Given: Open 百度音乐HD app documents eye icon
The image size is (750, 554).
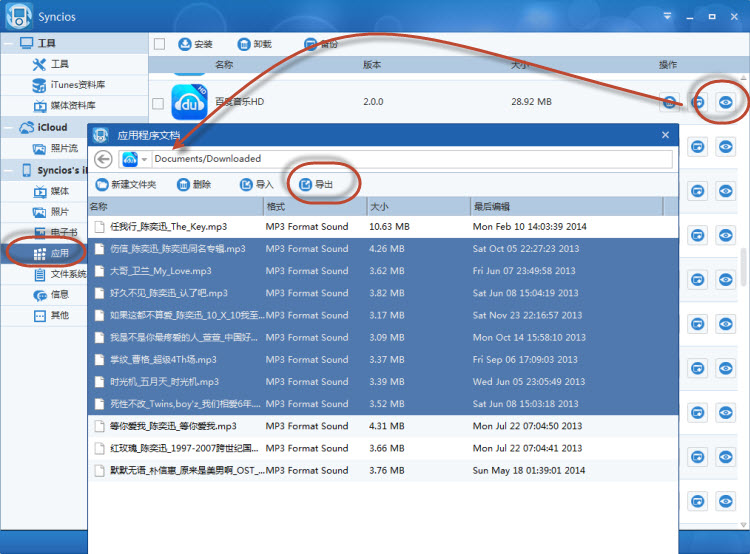Looking at the screenshot, I should tap(726, 102).
